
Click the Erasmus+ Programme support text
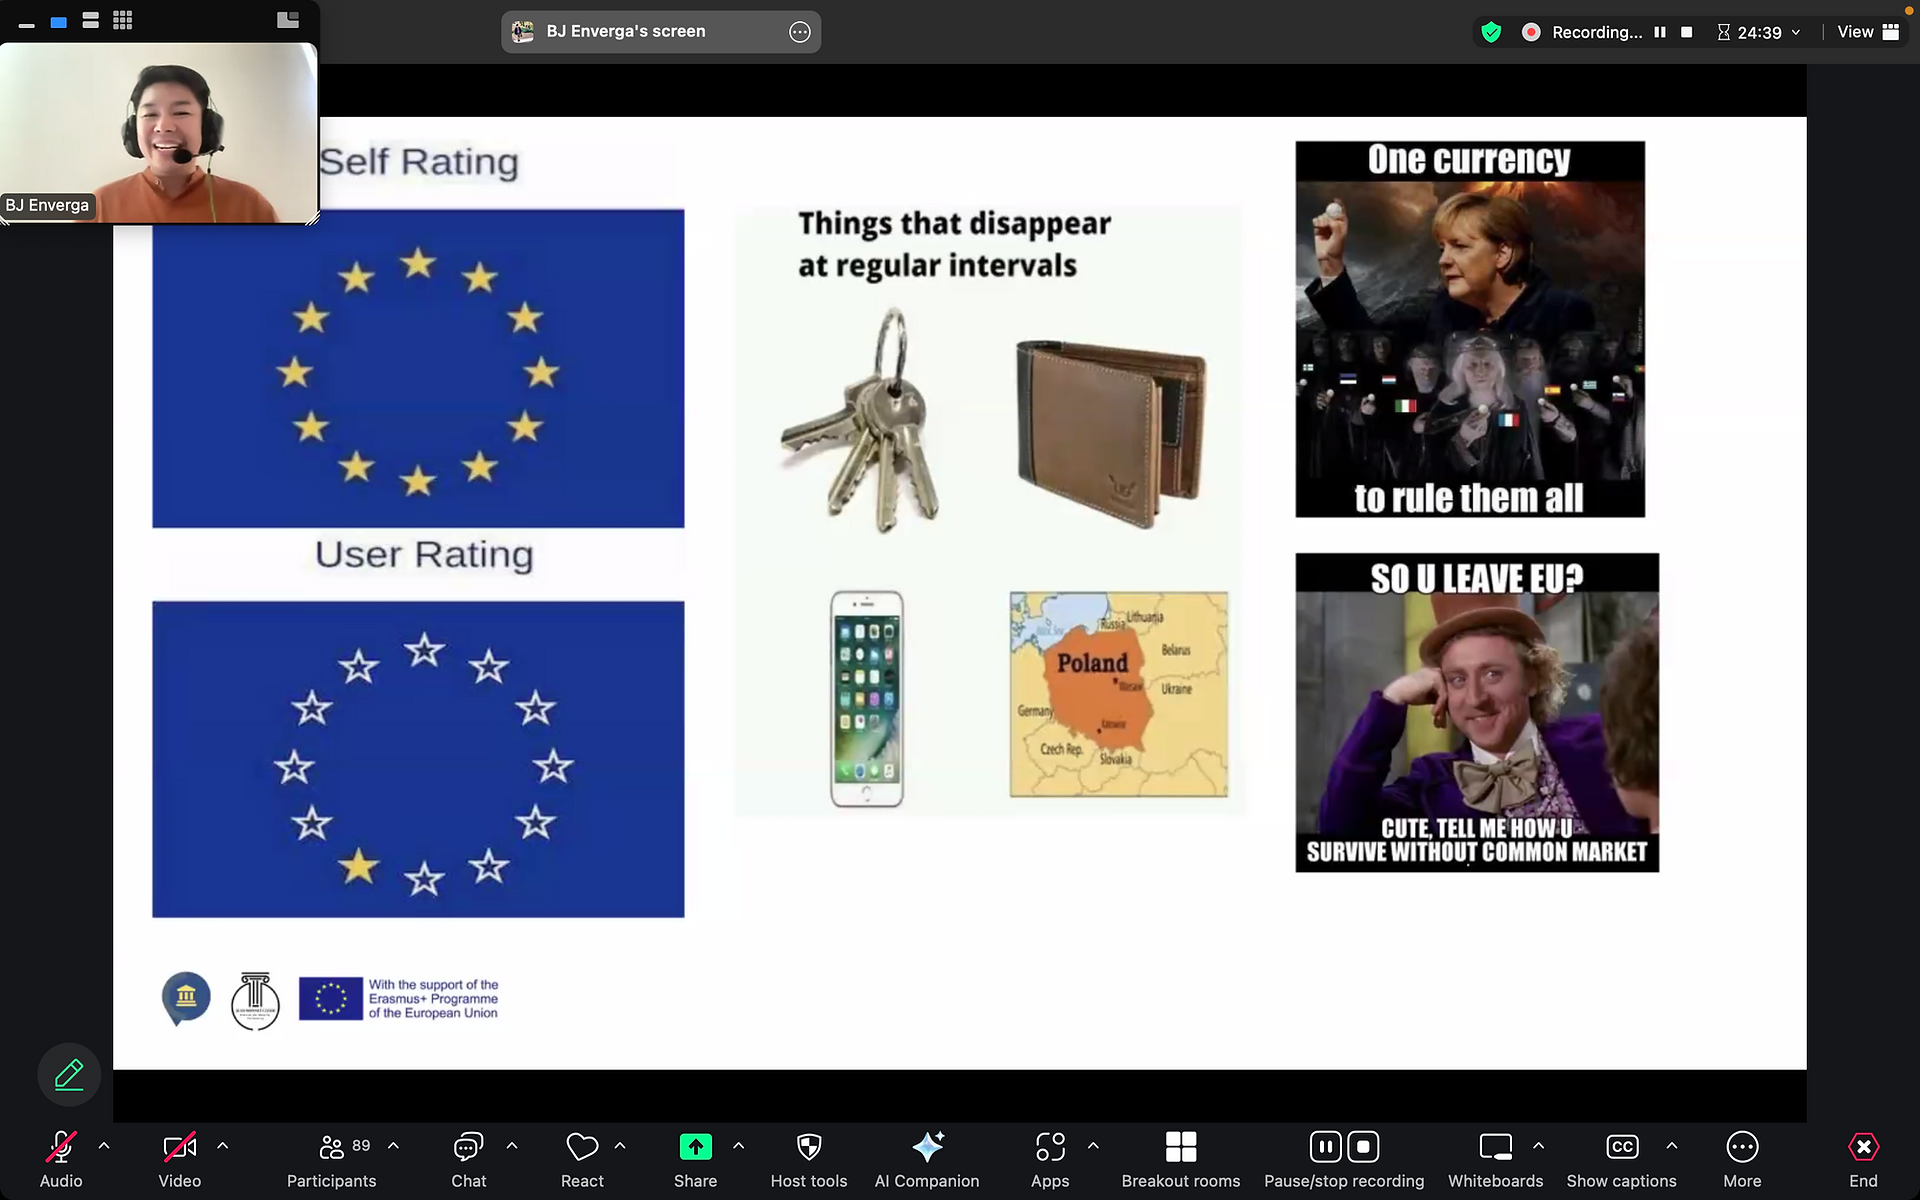[433, 999]
